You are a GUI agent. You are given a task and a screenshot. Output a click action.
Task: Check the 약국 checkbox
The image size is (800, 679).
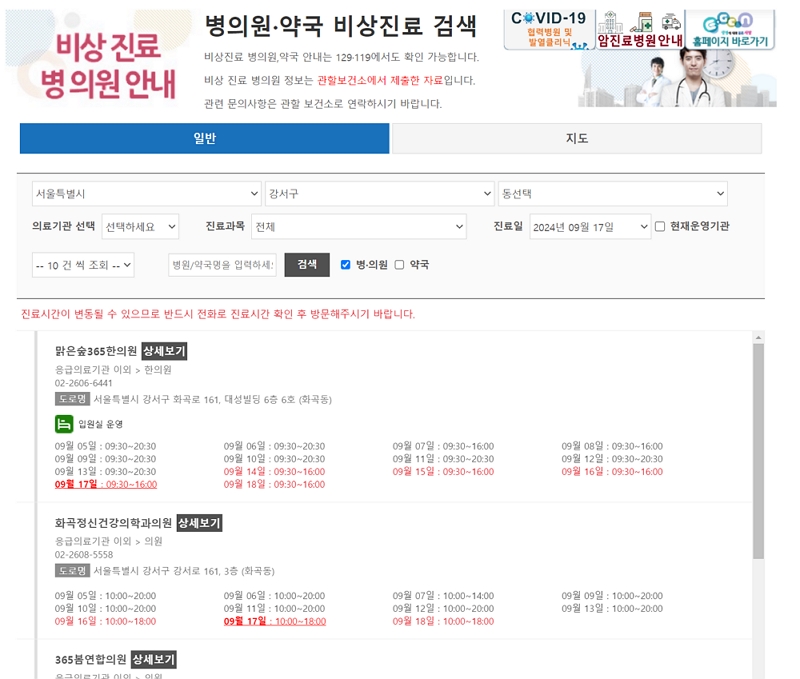coord(399,264)
